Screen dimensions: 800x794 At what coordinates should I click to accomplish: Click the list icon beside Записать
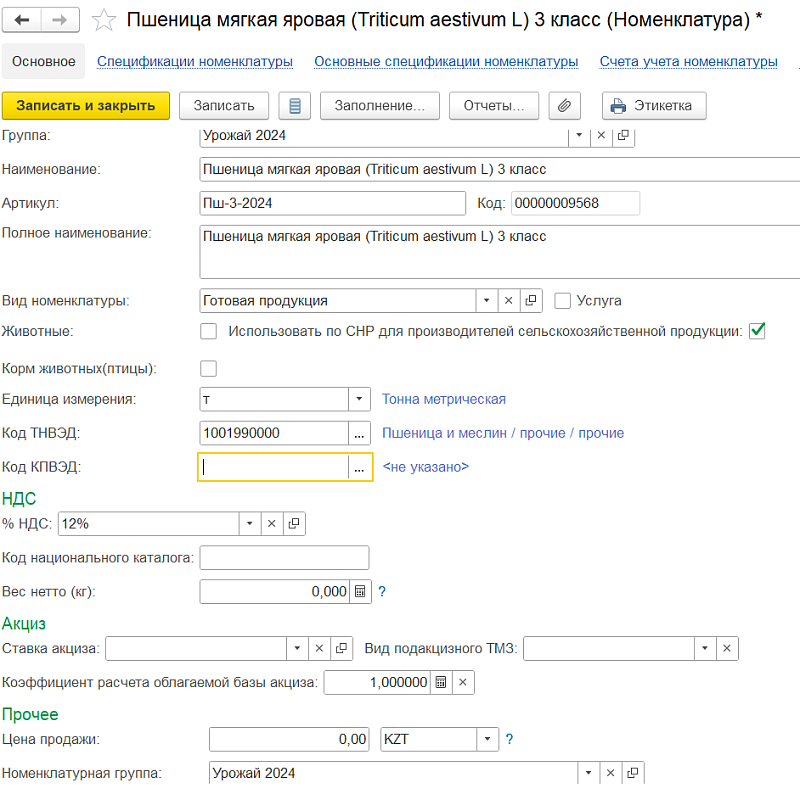coord(295,105)
